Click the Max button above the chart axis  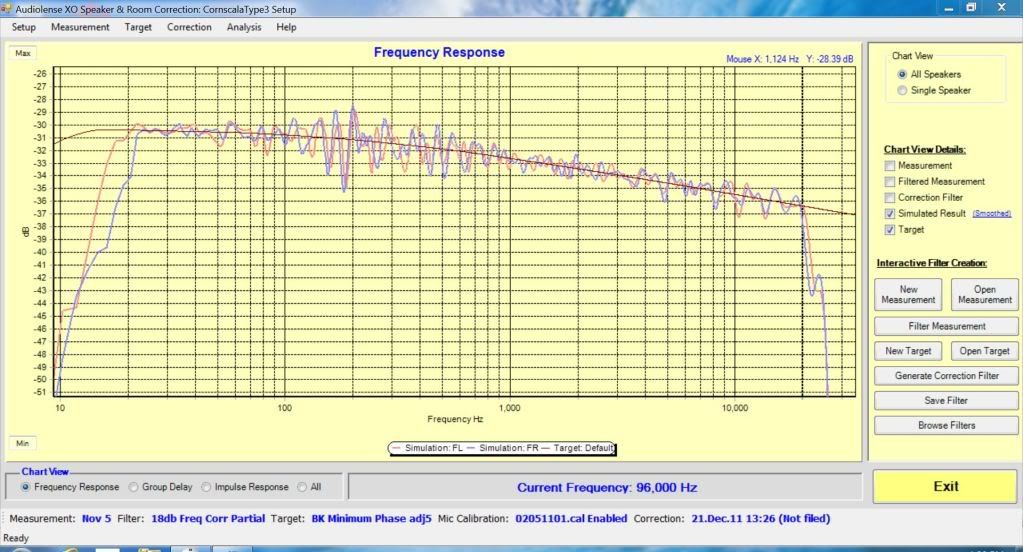click(x=23, y=53)
